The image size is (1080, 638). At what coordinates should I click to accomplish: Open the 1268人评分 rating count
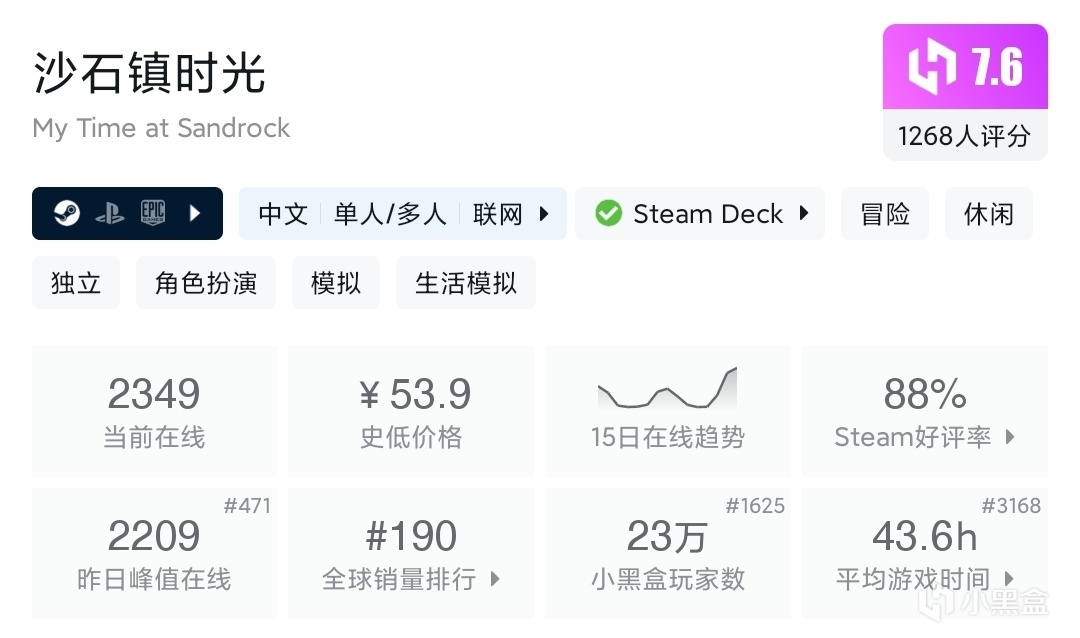point(964,136)
